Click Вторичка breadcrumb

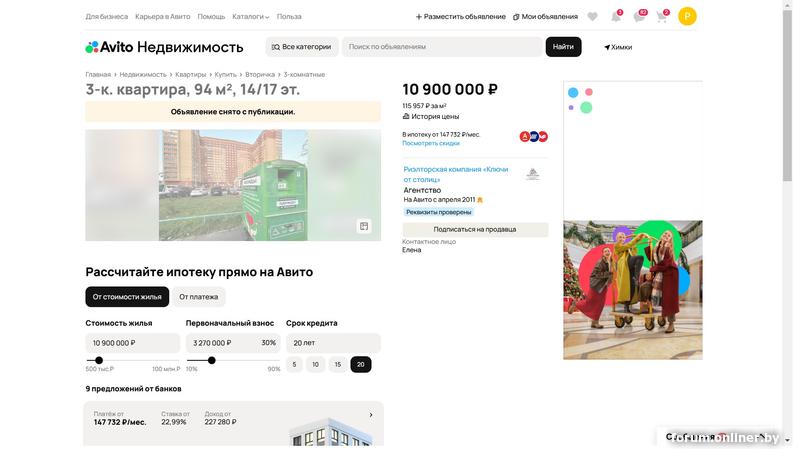(260, 74)
